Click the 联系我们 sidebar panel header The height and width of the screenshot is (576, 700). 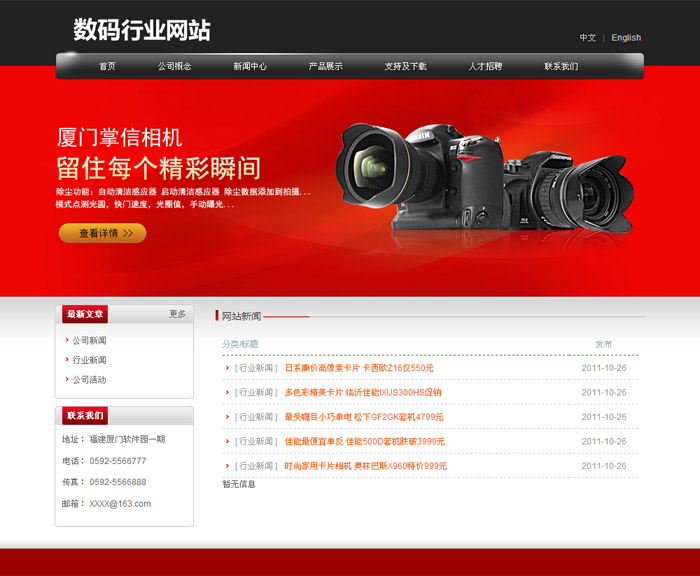click(85, 415)
